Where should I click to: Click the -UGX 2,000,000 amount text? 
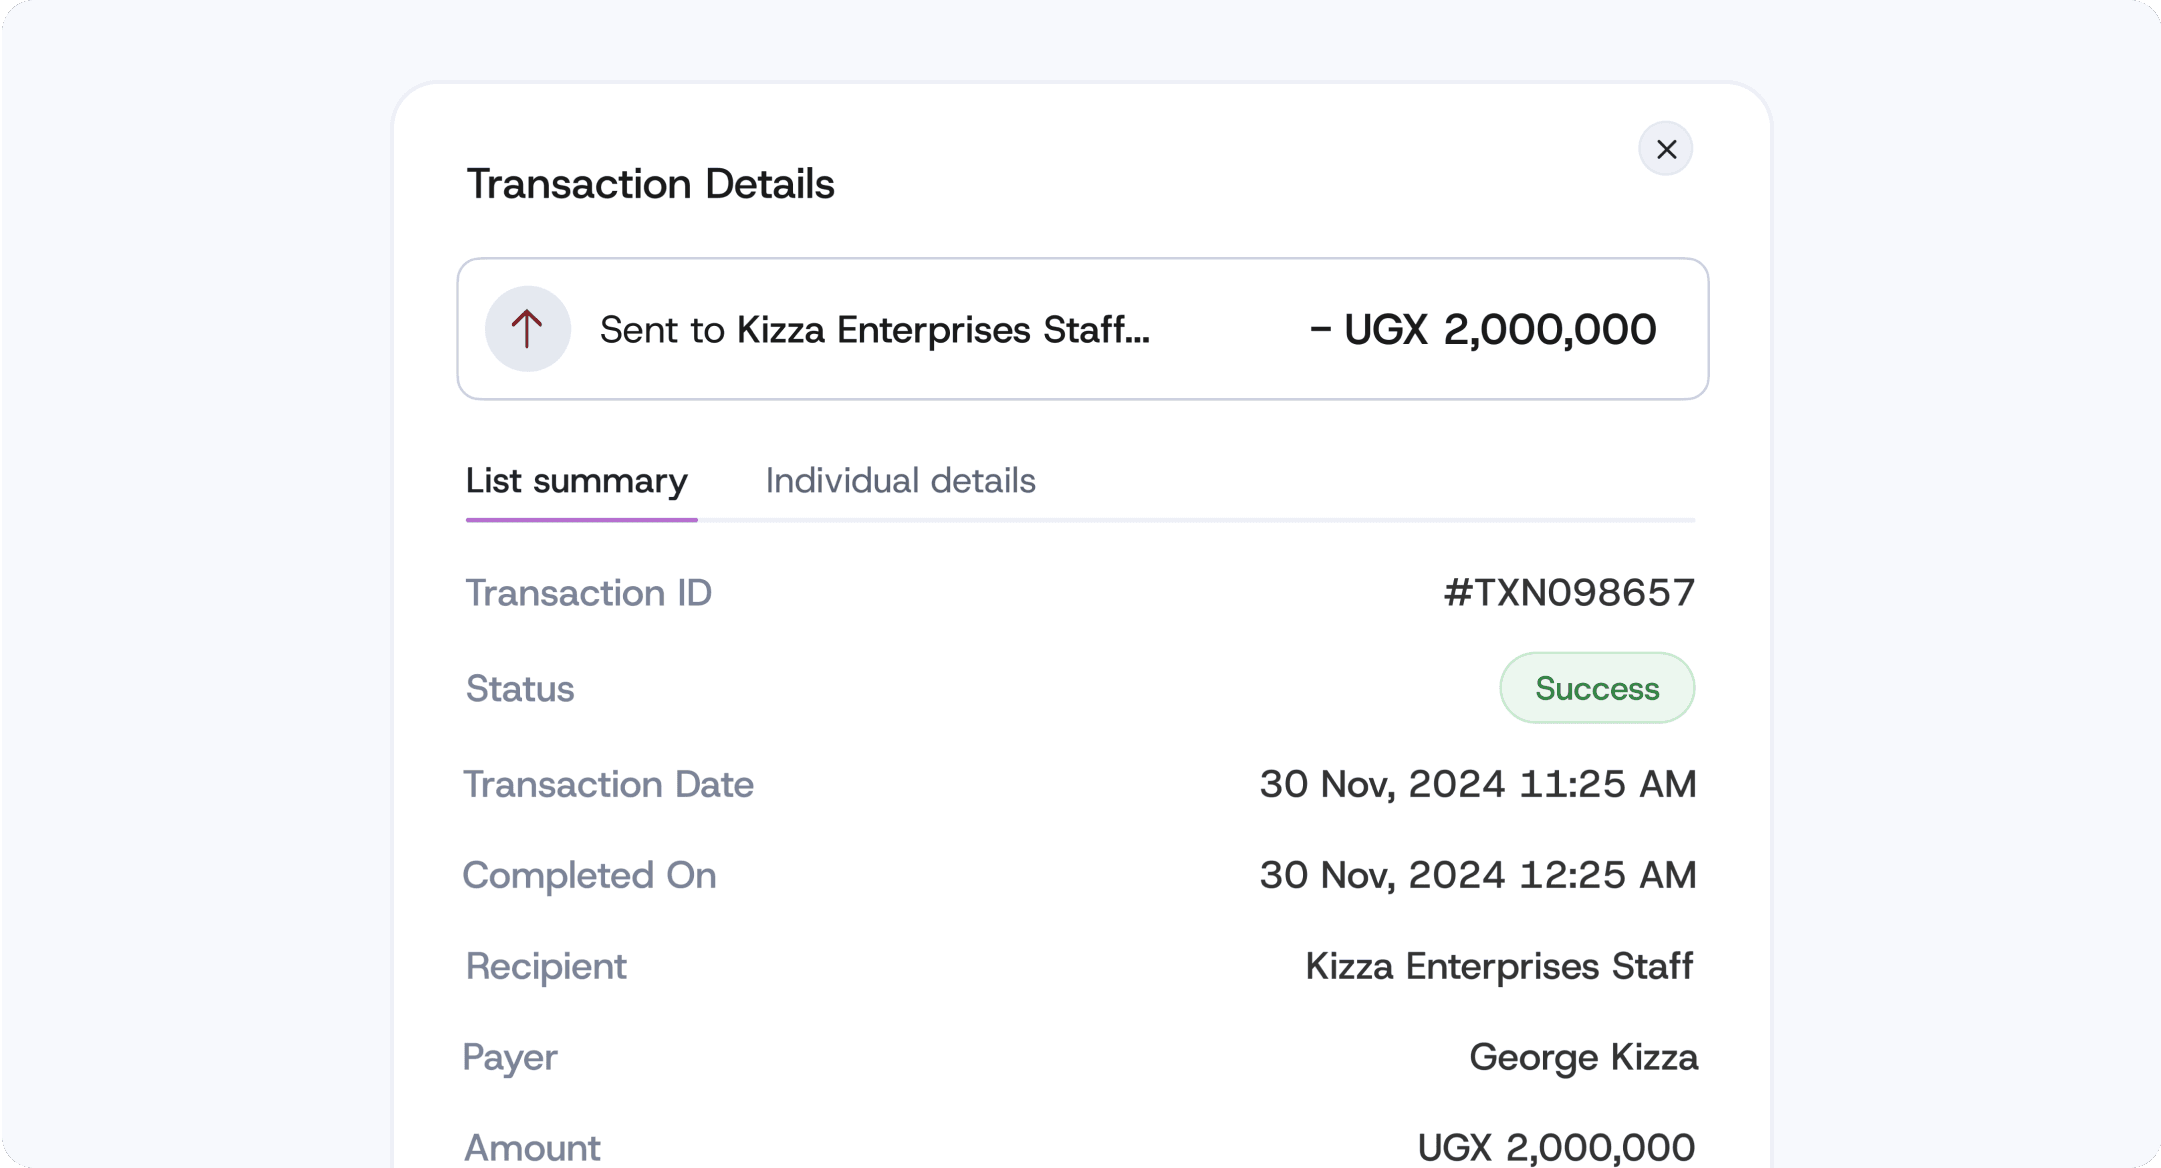coord(1484,328)
